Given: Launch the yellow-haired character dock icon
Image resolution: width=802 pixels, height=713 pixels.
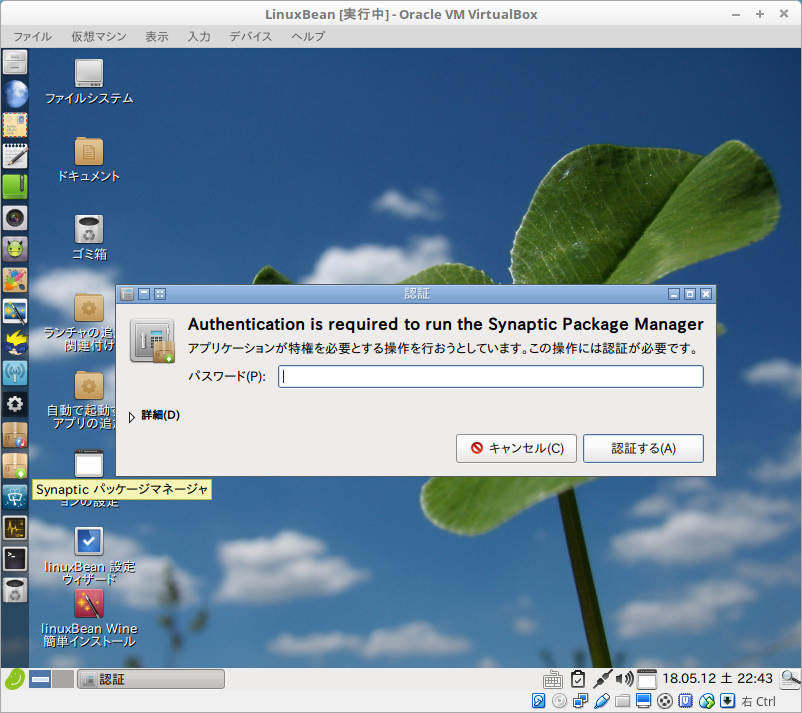Looking at the screenshot, I should tap(15, 342).
